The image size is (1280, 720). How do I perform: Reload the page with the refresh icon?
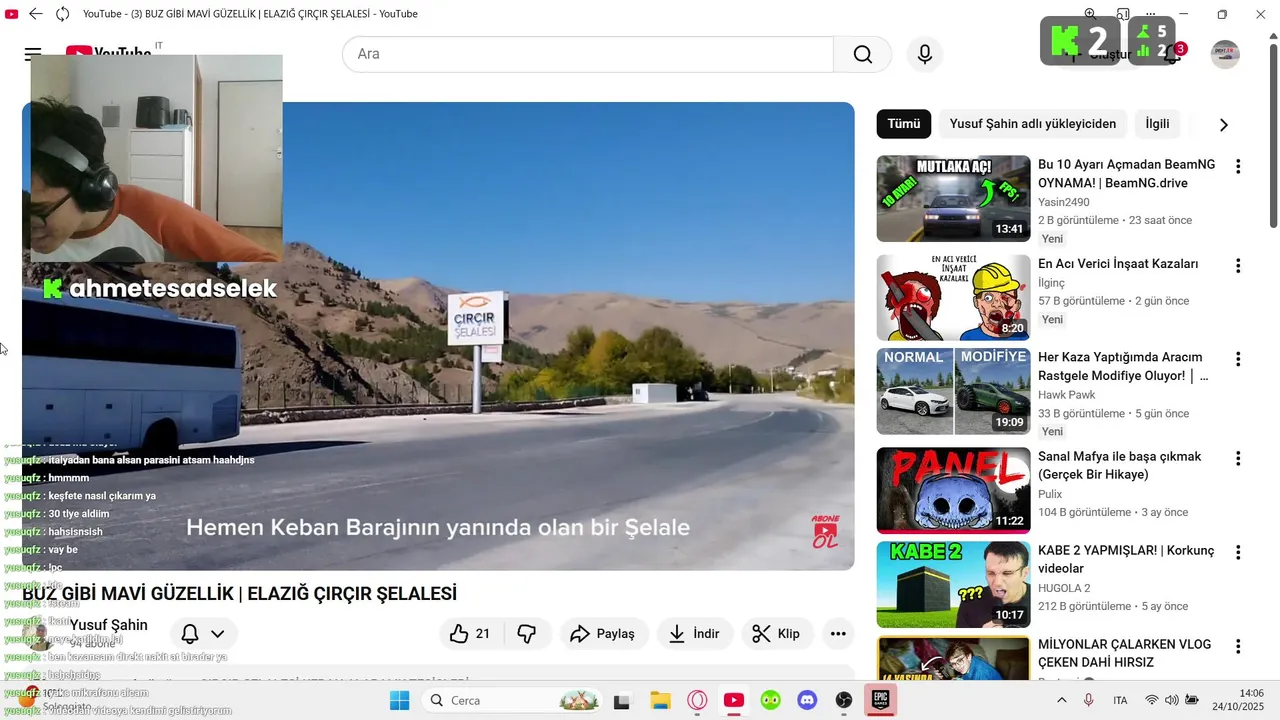click(63, 14)
